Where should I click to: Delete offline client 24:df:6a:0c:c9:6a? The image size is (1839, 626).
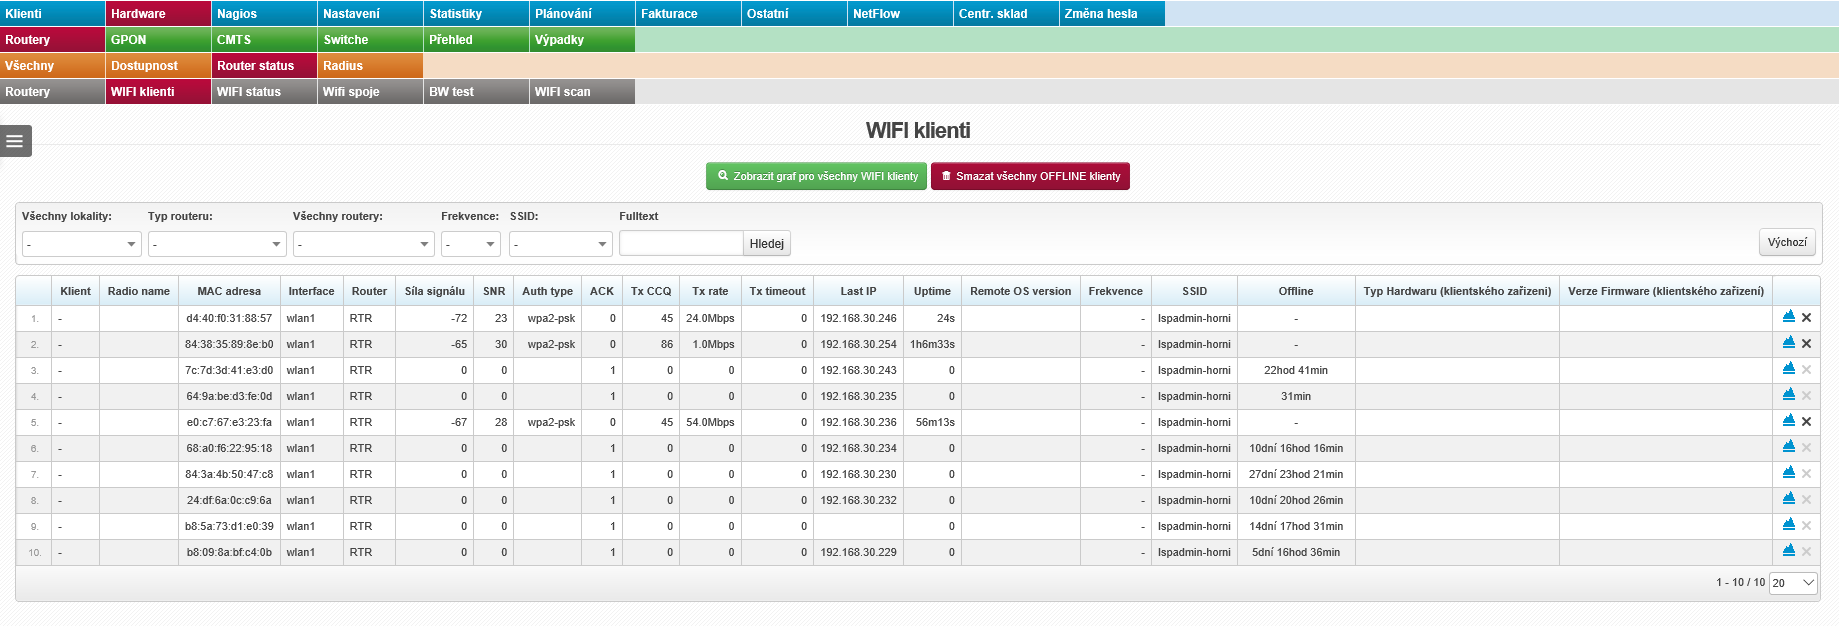pyautogui.click(x=1807, y=500)
